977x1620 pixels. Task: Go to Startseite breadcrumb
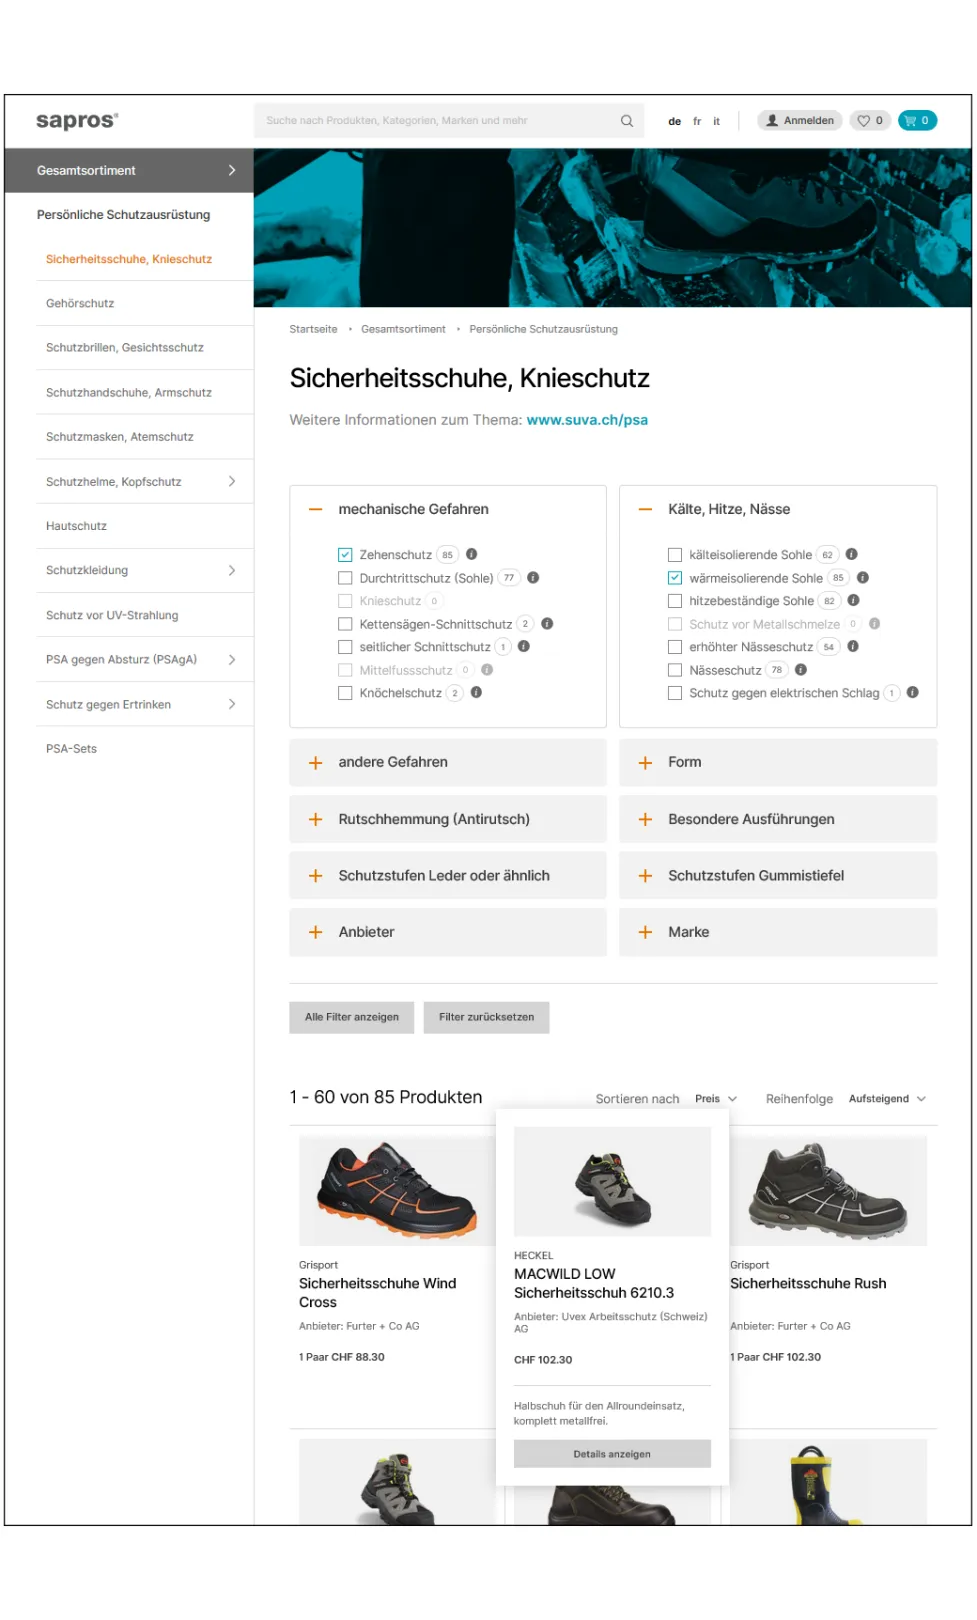point(313,330)
